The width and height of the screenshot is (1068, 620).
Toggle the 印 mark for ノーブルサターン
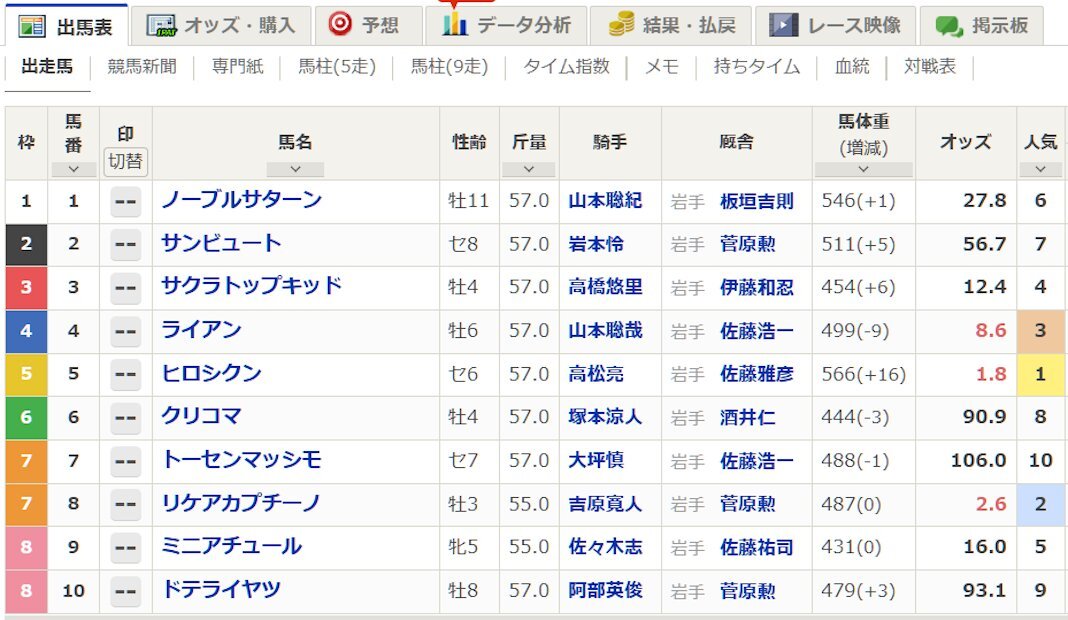[x=125, y=201]
